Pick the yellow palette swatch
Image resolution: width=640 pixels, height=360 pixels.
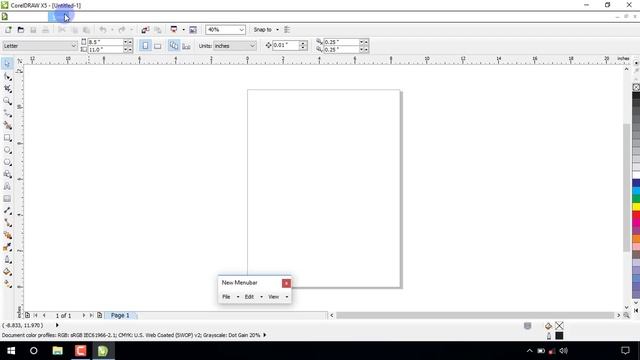click(x=636, y=207)
